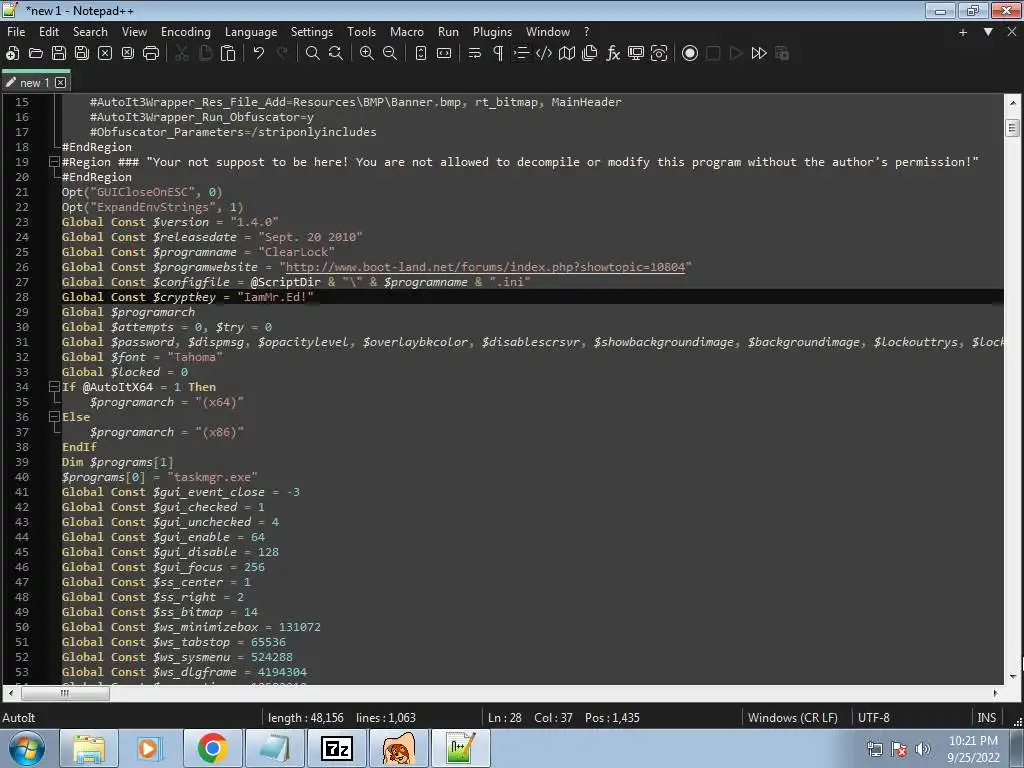The height and width of the screenshot is (768, 1024).
Task: Open the user-defined language dialog icon
Action: point(544,54)
